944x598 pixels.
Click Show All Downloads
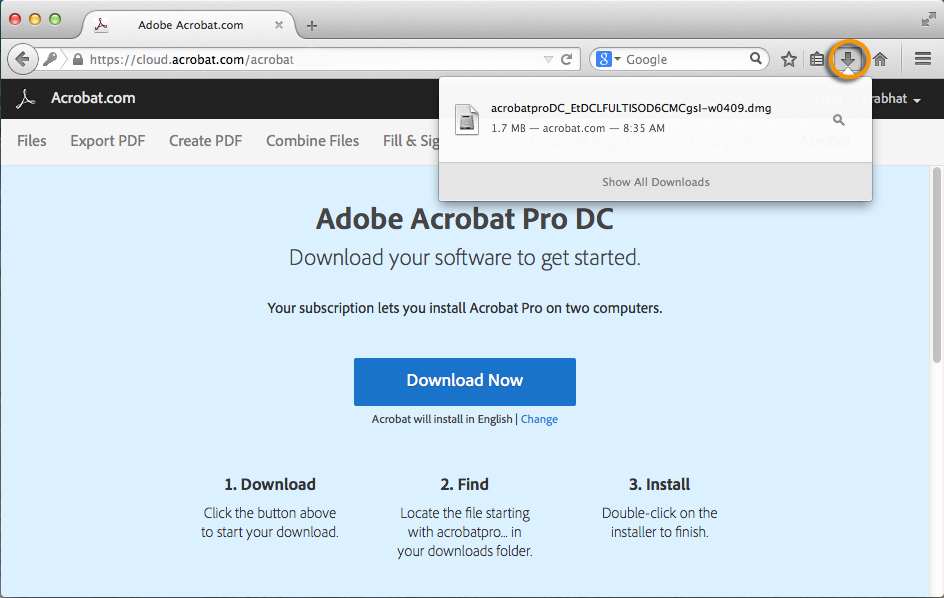[656, 182]
